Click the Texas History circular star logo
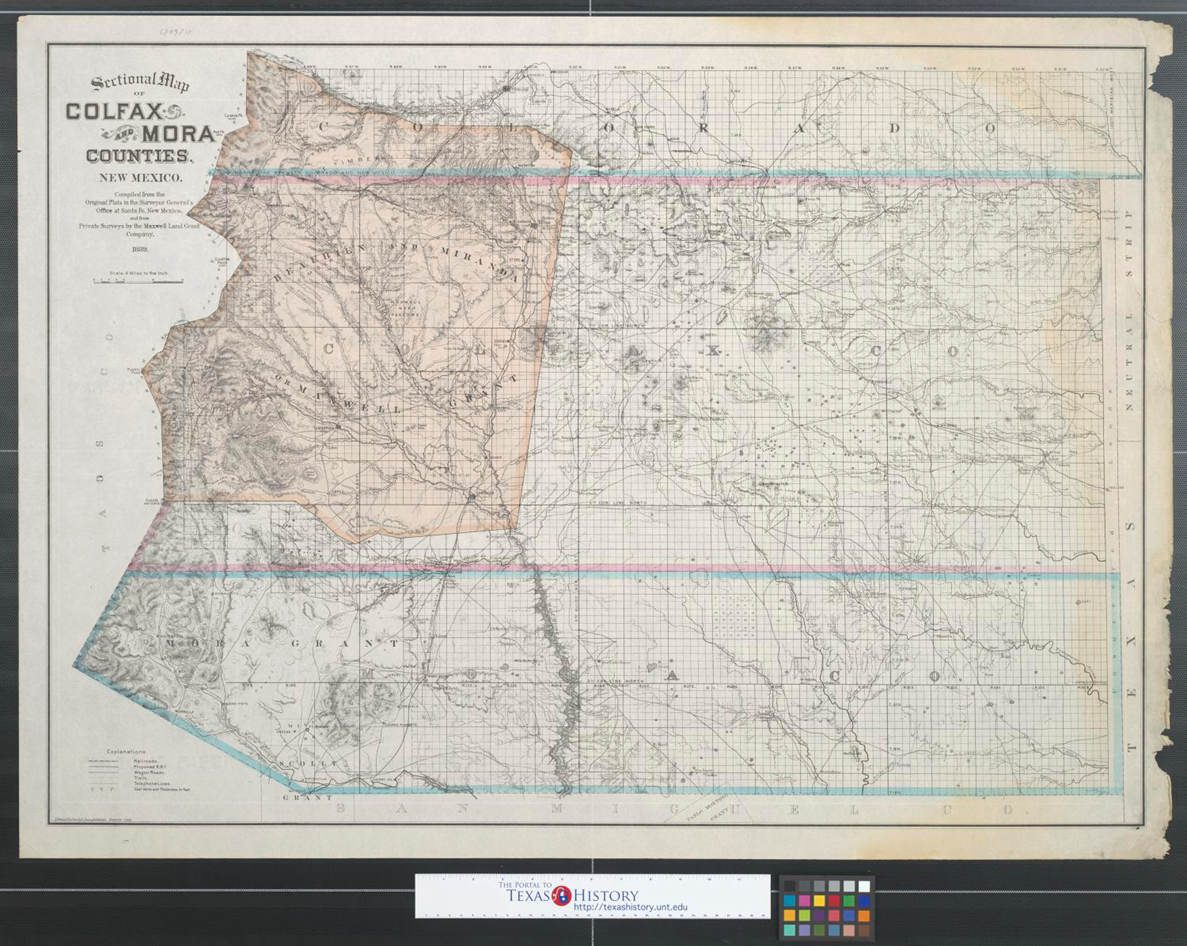 (562, 896)
